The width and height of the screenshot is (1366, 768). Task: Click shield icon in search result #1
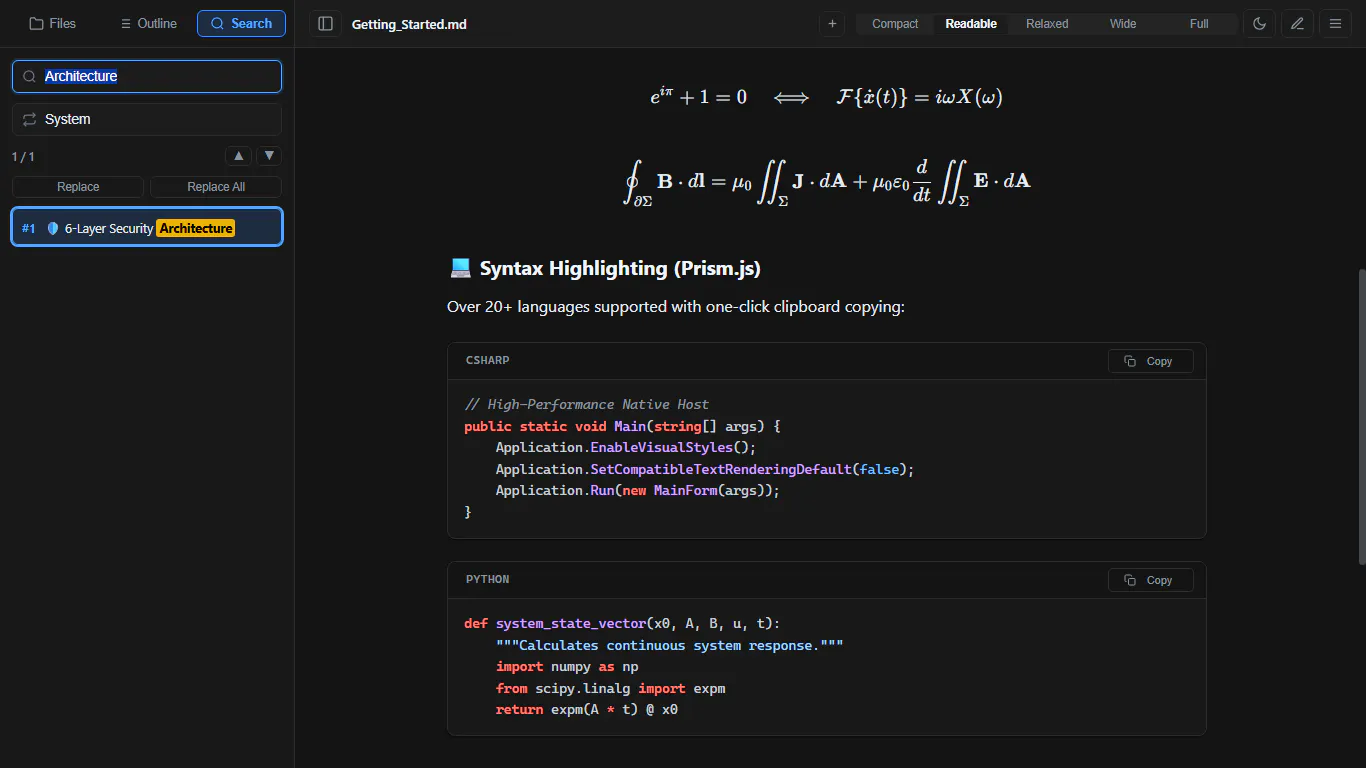tap(53, 229)
